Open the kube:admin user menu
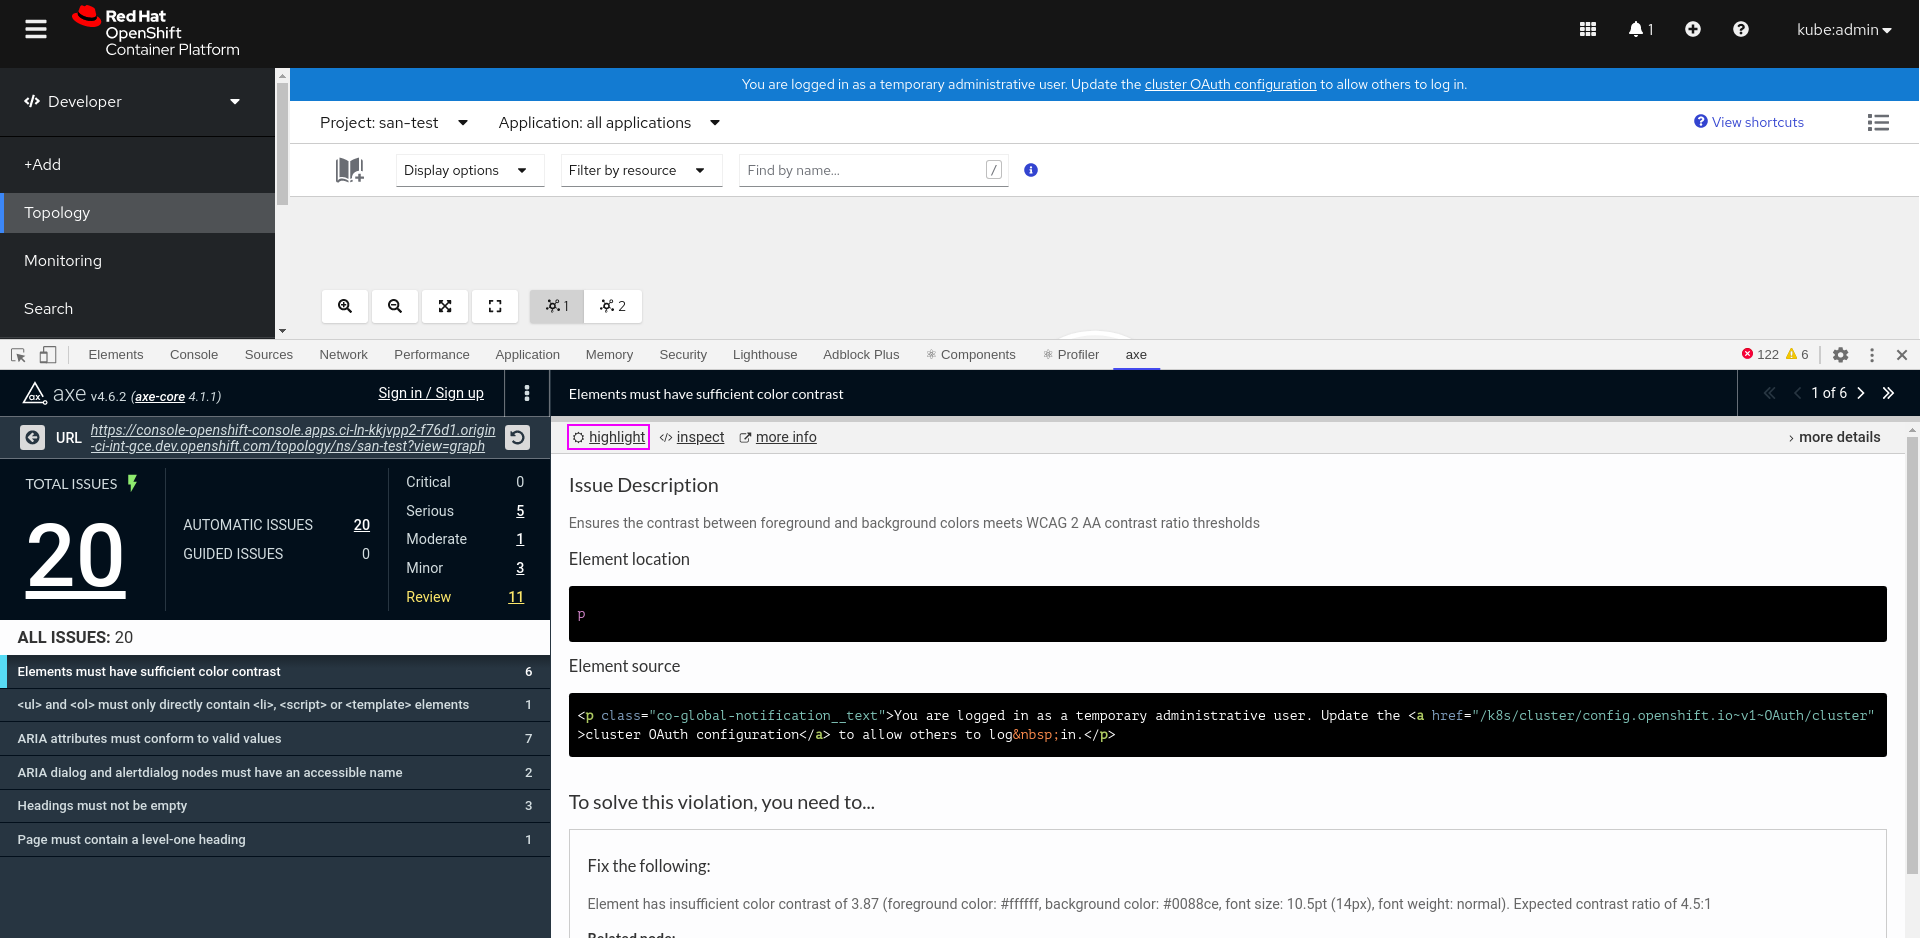 point(1844,30)
